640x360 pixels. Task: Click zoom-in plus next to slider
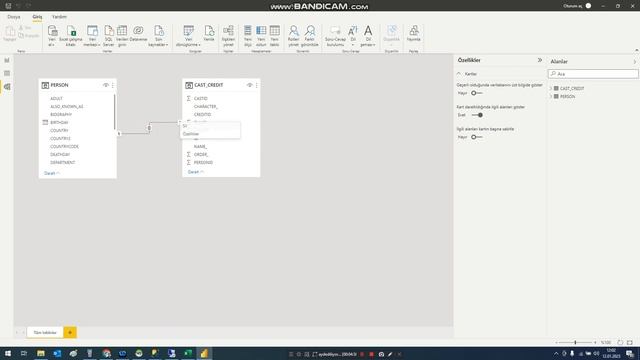click(x=595, y=342)
